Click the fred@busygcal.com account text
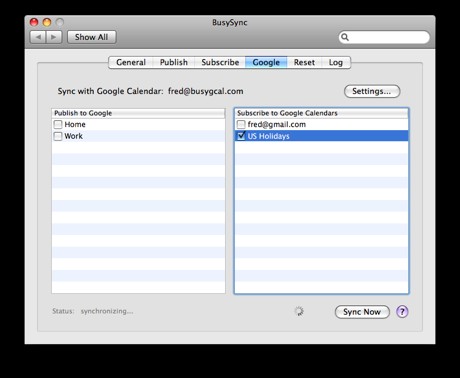The width and height of the screenshot is (460, 378). click(205, 91)
